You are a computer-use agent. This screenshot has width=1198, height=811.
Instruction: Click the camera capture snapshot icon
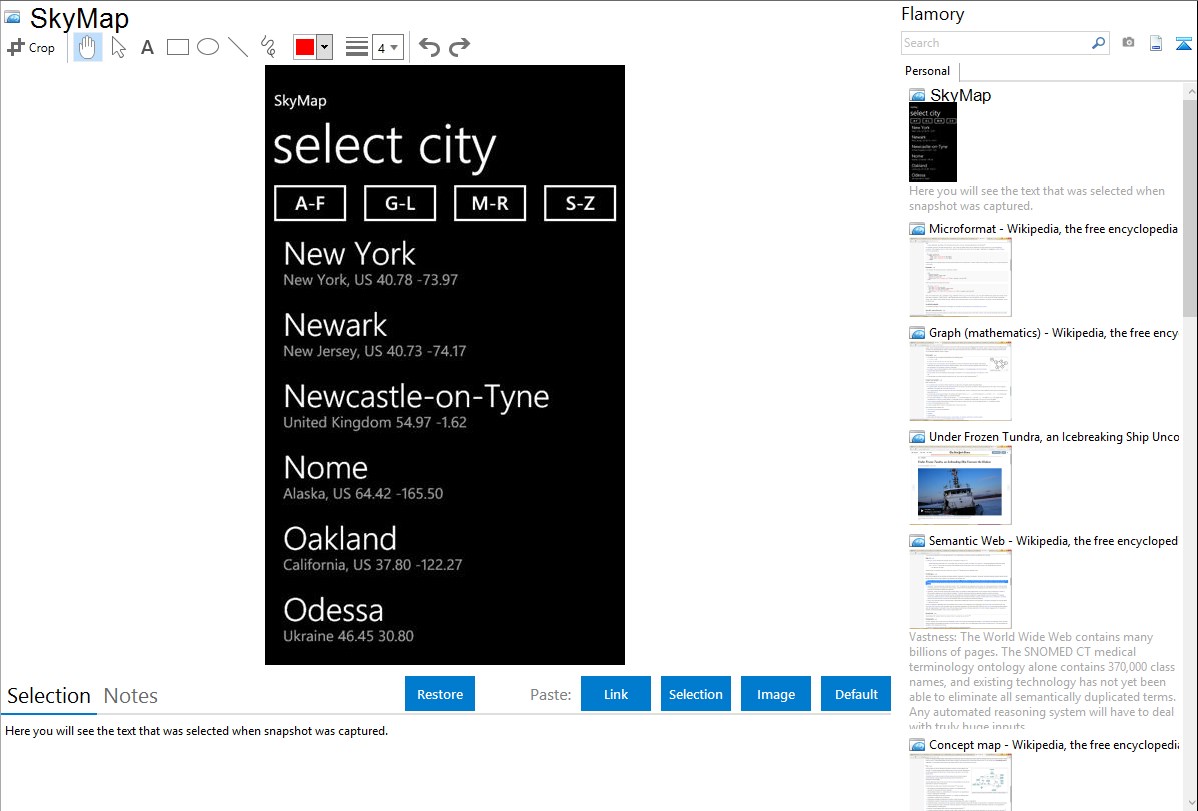(1128, 43)
